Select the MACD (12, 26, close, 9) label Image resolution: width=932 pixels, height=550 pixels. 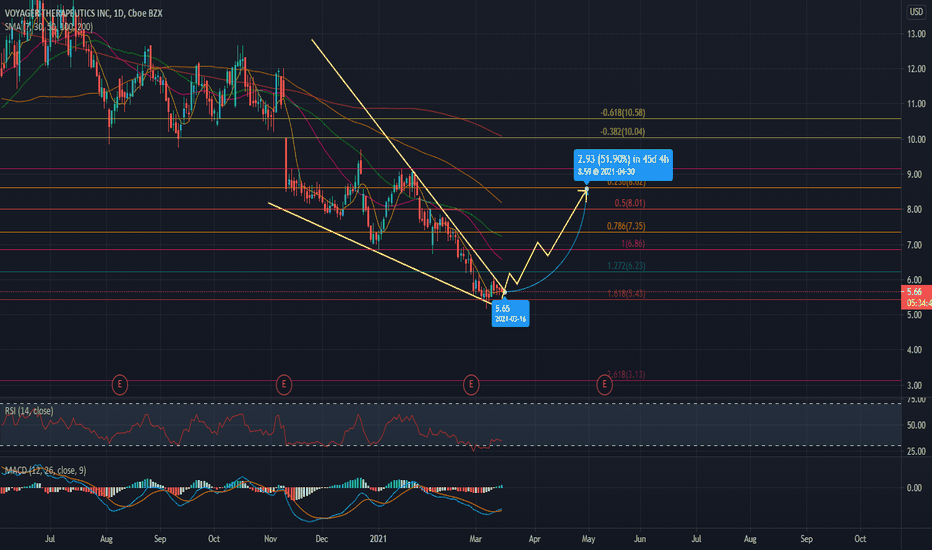(x=45, y=470)
